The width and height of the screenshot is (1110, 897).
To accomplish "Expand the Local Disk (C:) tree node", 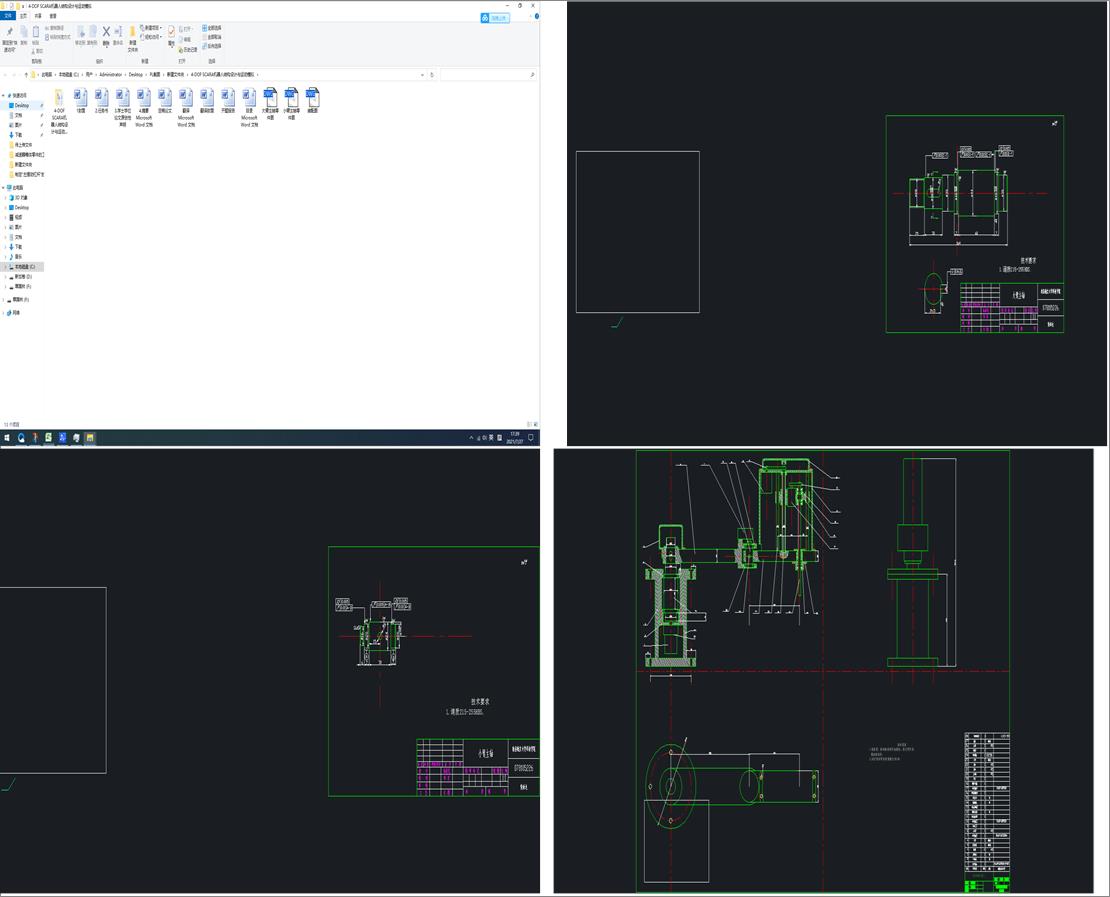I will (x=4, y=267).
